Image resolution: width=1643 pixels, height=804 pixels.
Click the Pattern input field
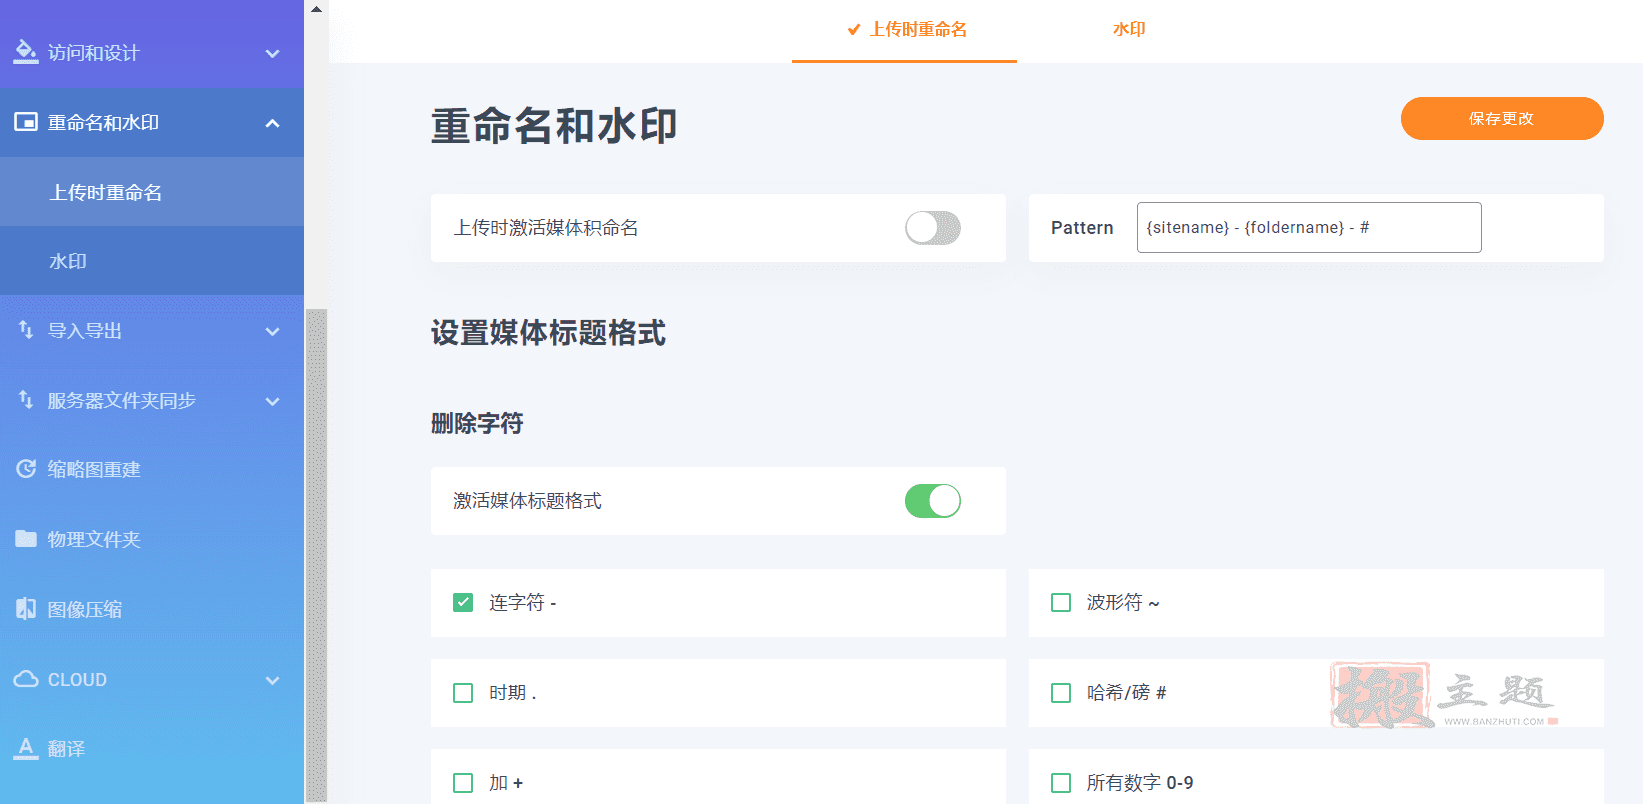[x=1309, y=228]
